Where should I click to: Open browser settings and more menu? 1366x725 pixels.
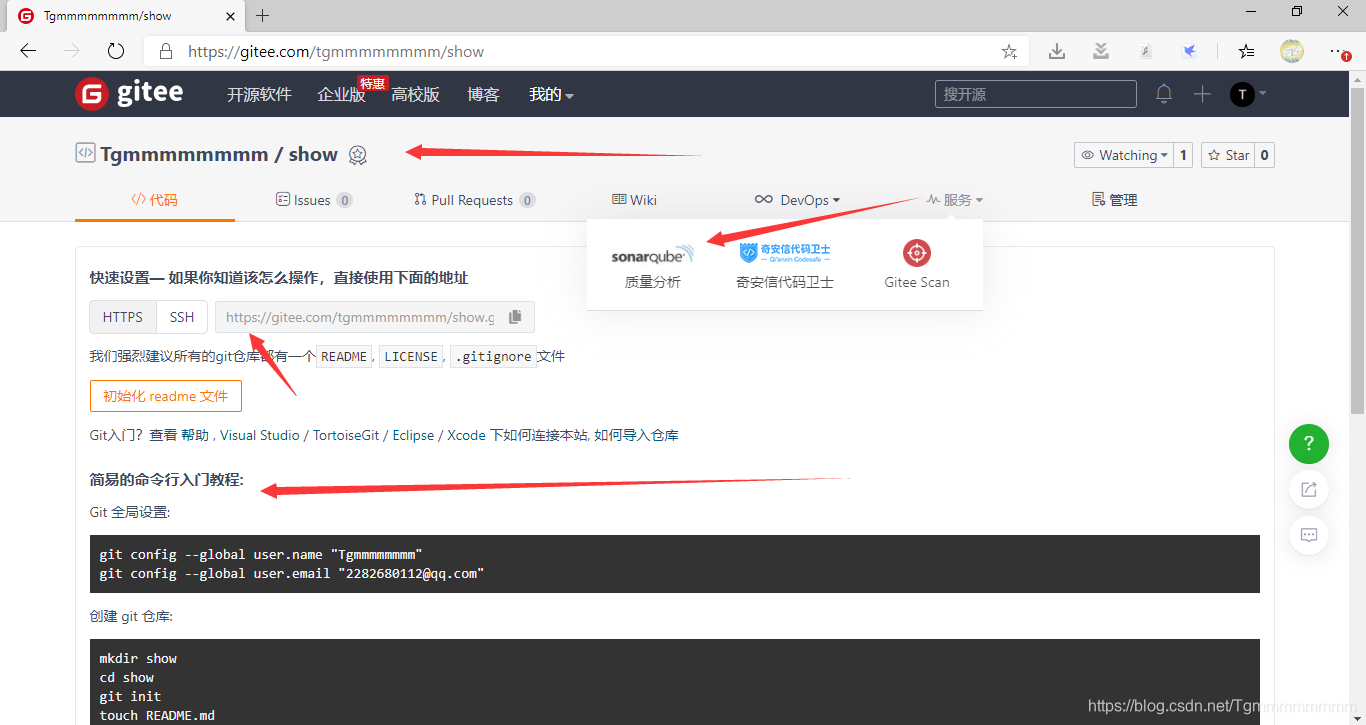[x=1339, y=51]
